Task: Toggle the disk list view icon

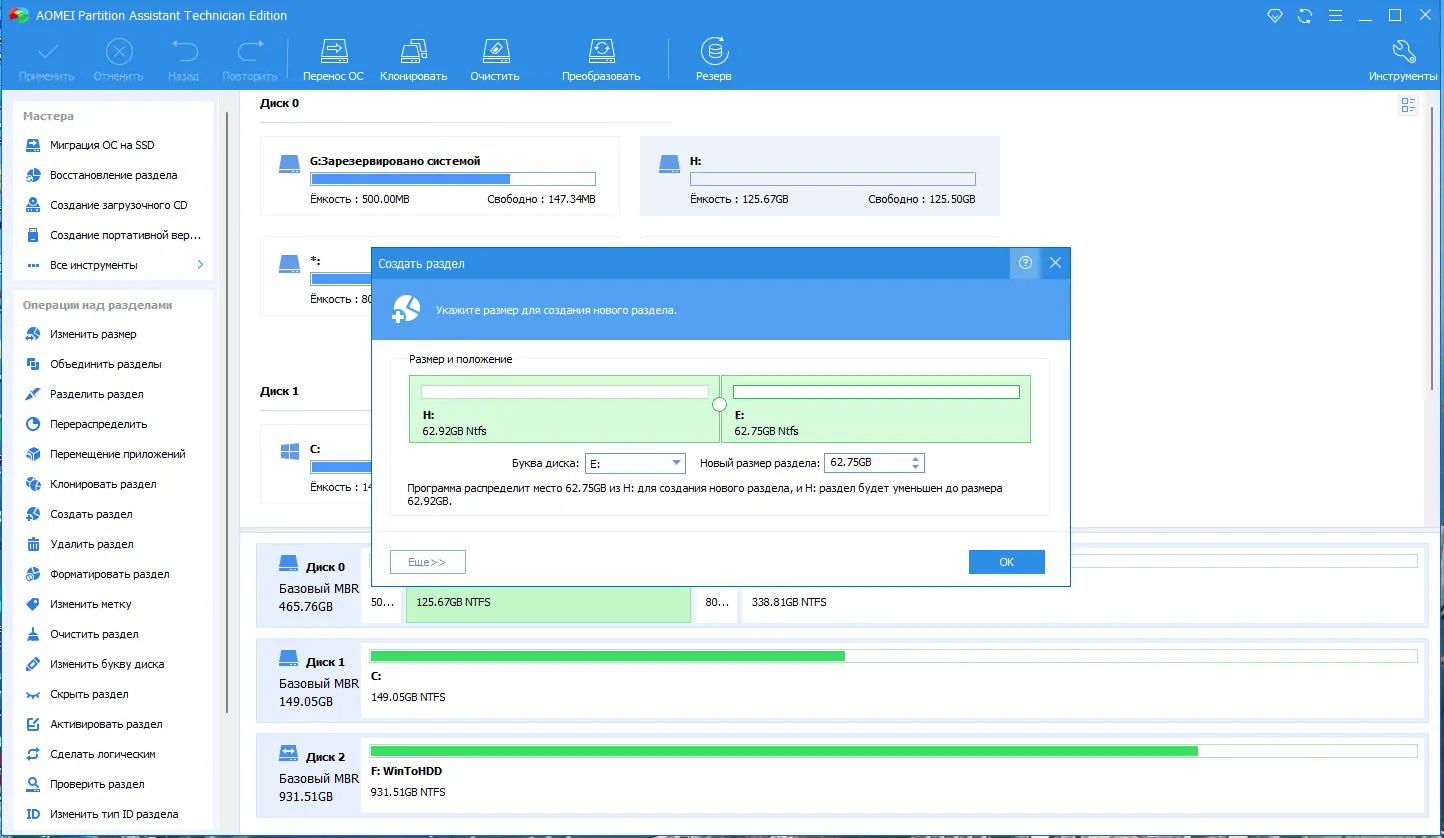Action: tap(1409, 105)
